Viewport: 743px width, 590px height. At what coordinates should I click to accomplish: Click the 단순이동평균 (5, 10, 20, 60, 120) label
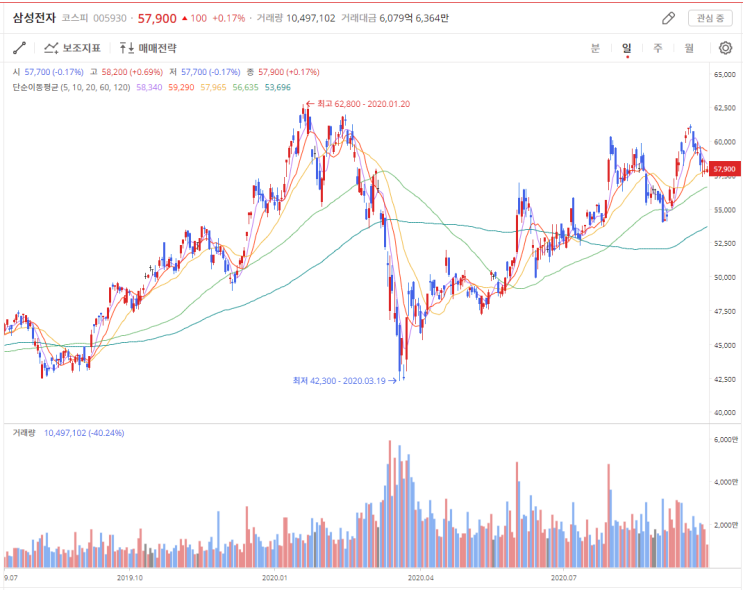click(71, 87)
